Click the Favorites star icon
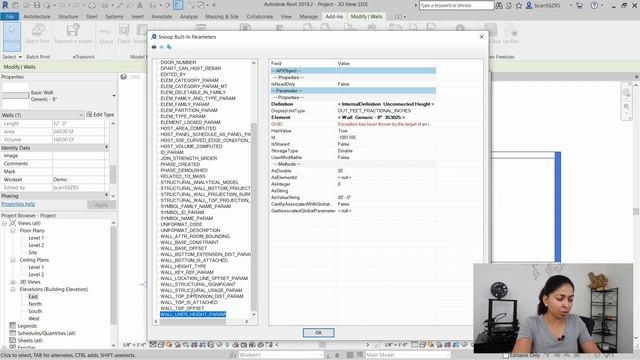Viewport: 640px width, 360px height. coord(519,5)
